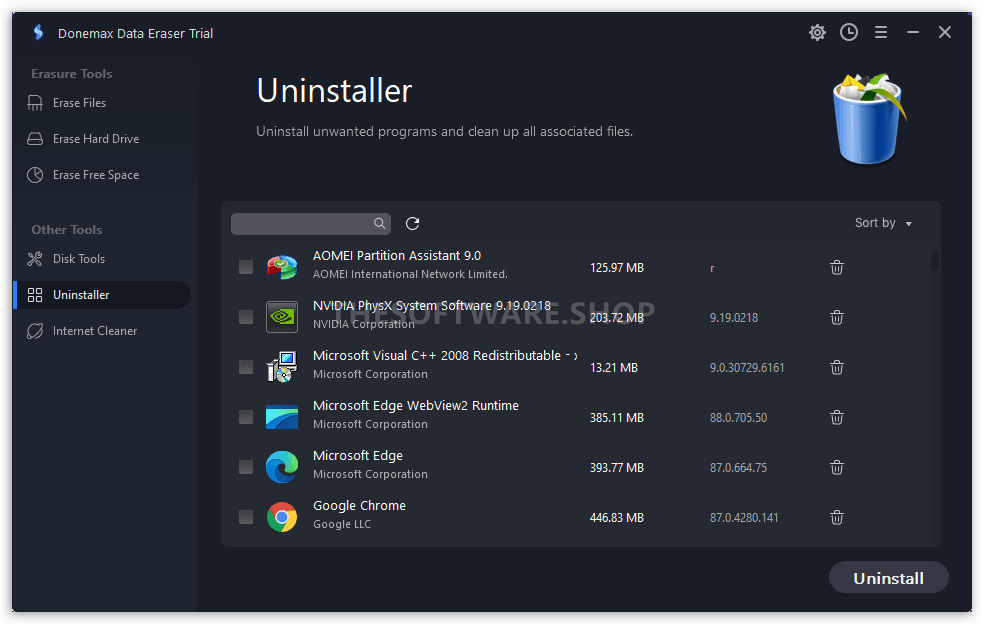
Task: Open settings gear in title bar
Action: 817,32
